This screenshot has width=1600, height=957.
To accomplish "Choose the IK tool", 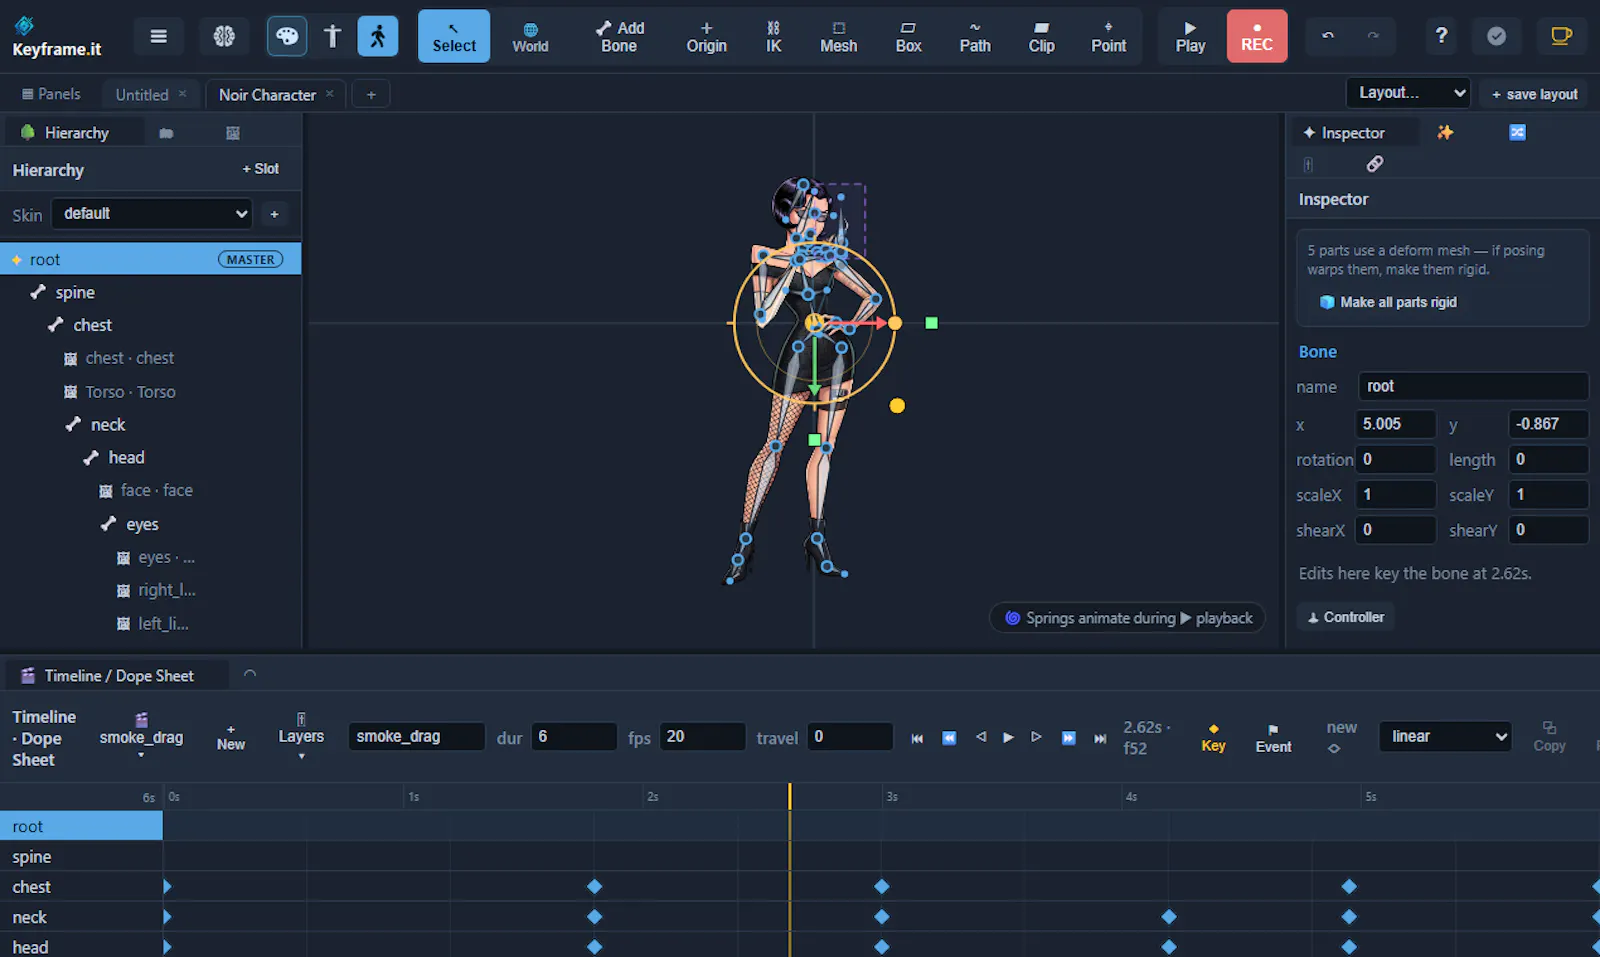I will (773, 36).
